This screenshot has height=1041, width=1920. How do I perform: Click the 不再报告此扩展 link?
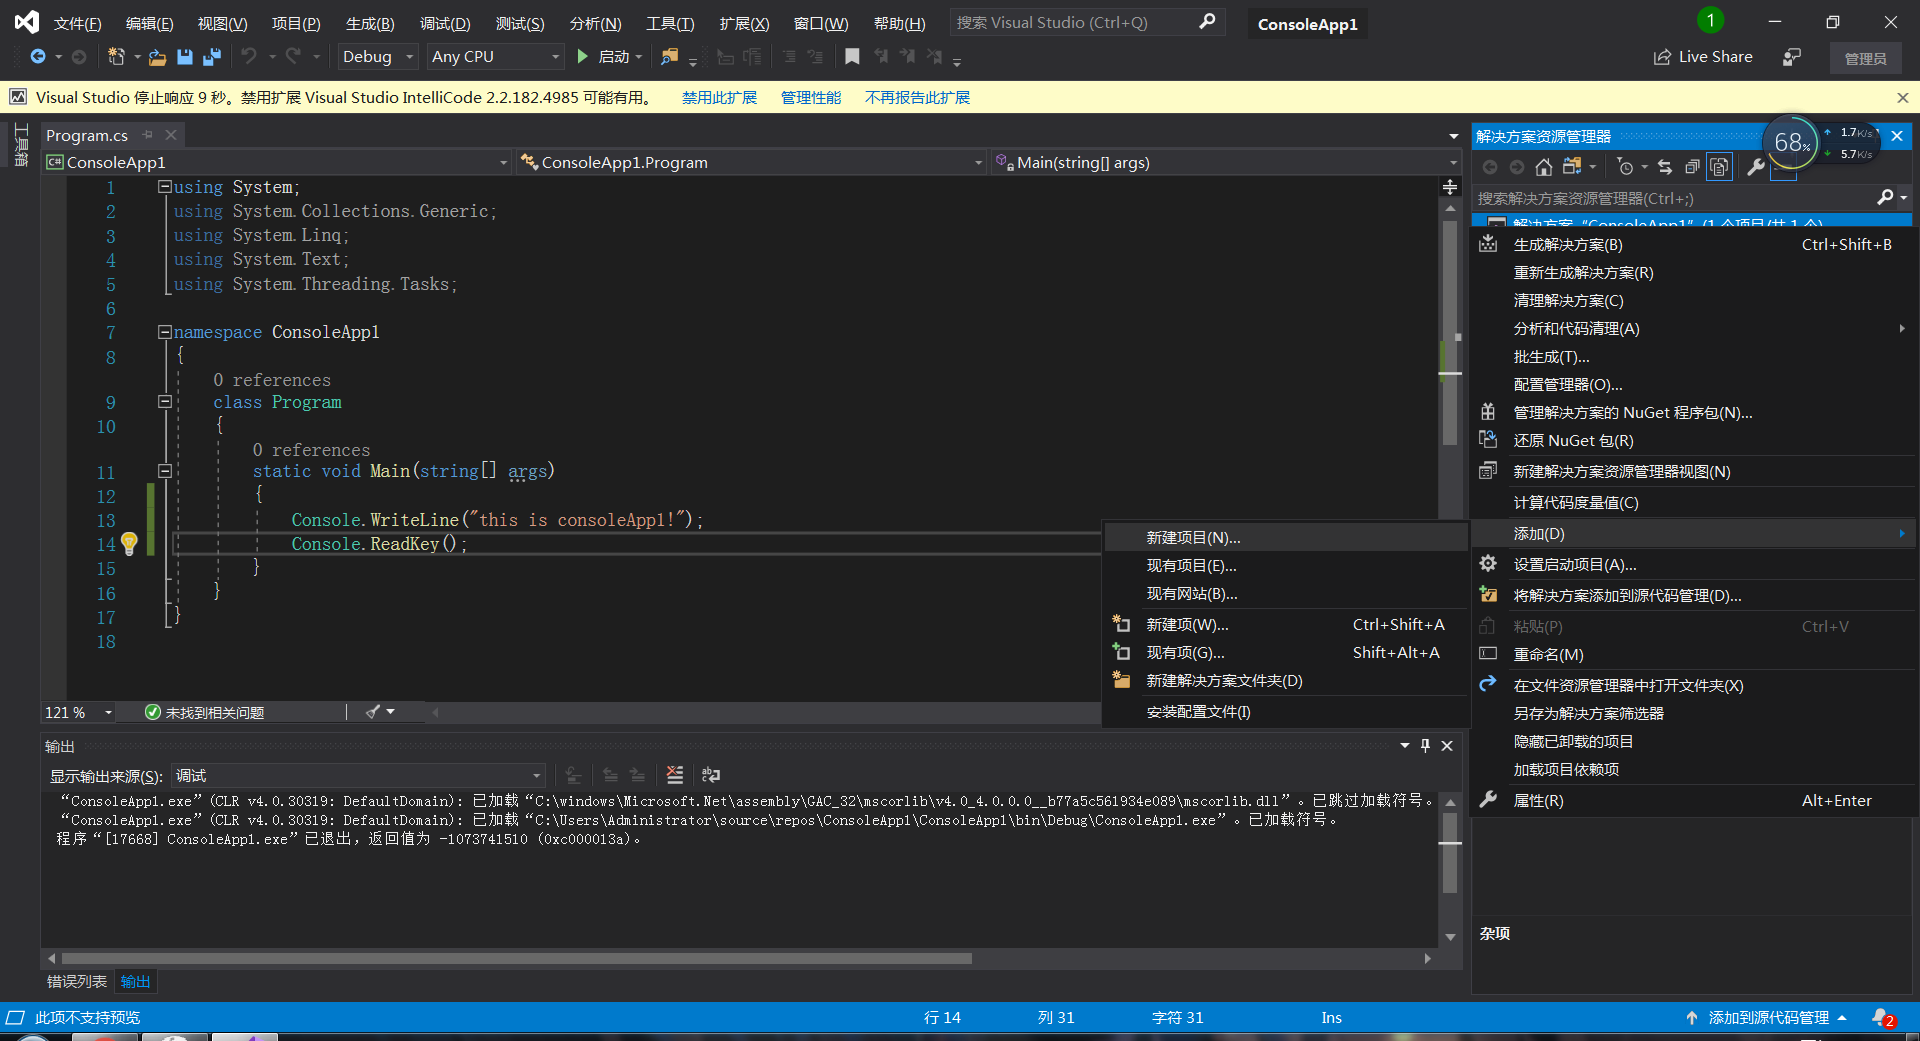pos(917,97)
